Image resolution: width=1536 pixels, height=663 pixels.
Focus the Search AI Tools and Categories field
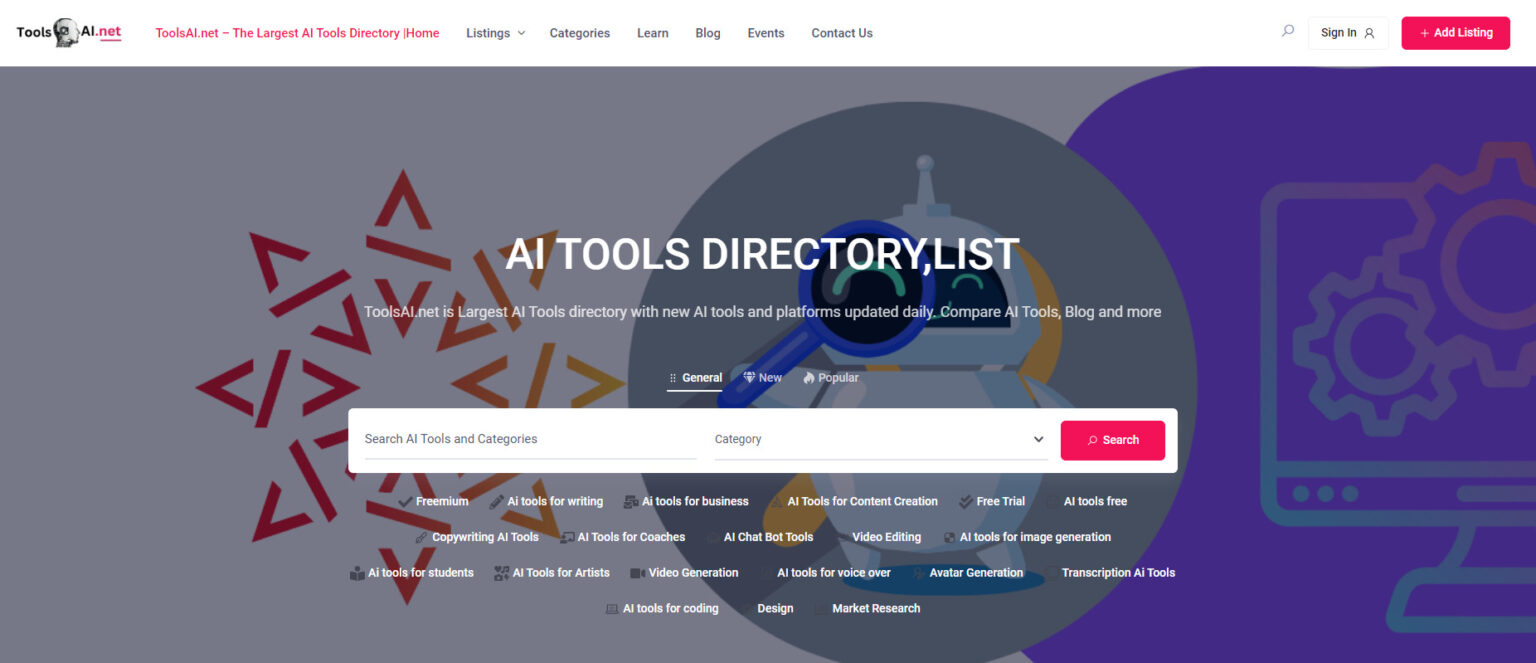pyautogui.click(x=530, y=439)
